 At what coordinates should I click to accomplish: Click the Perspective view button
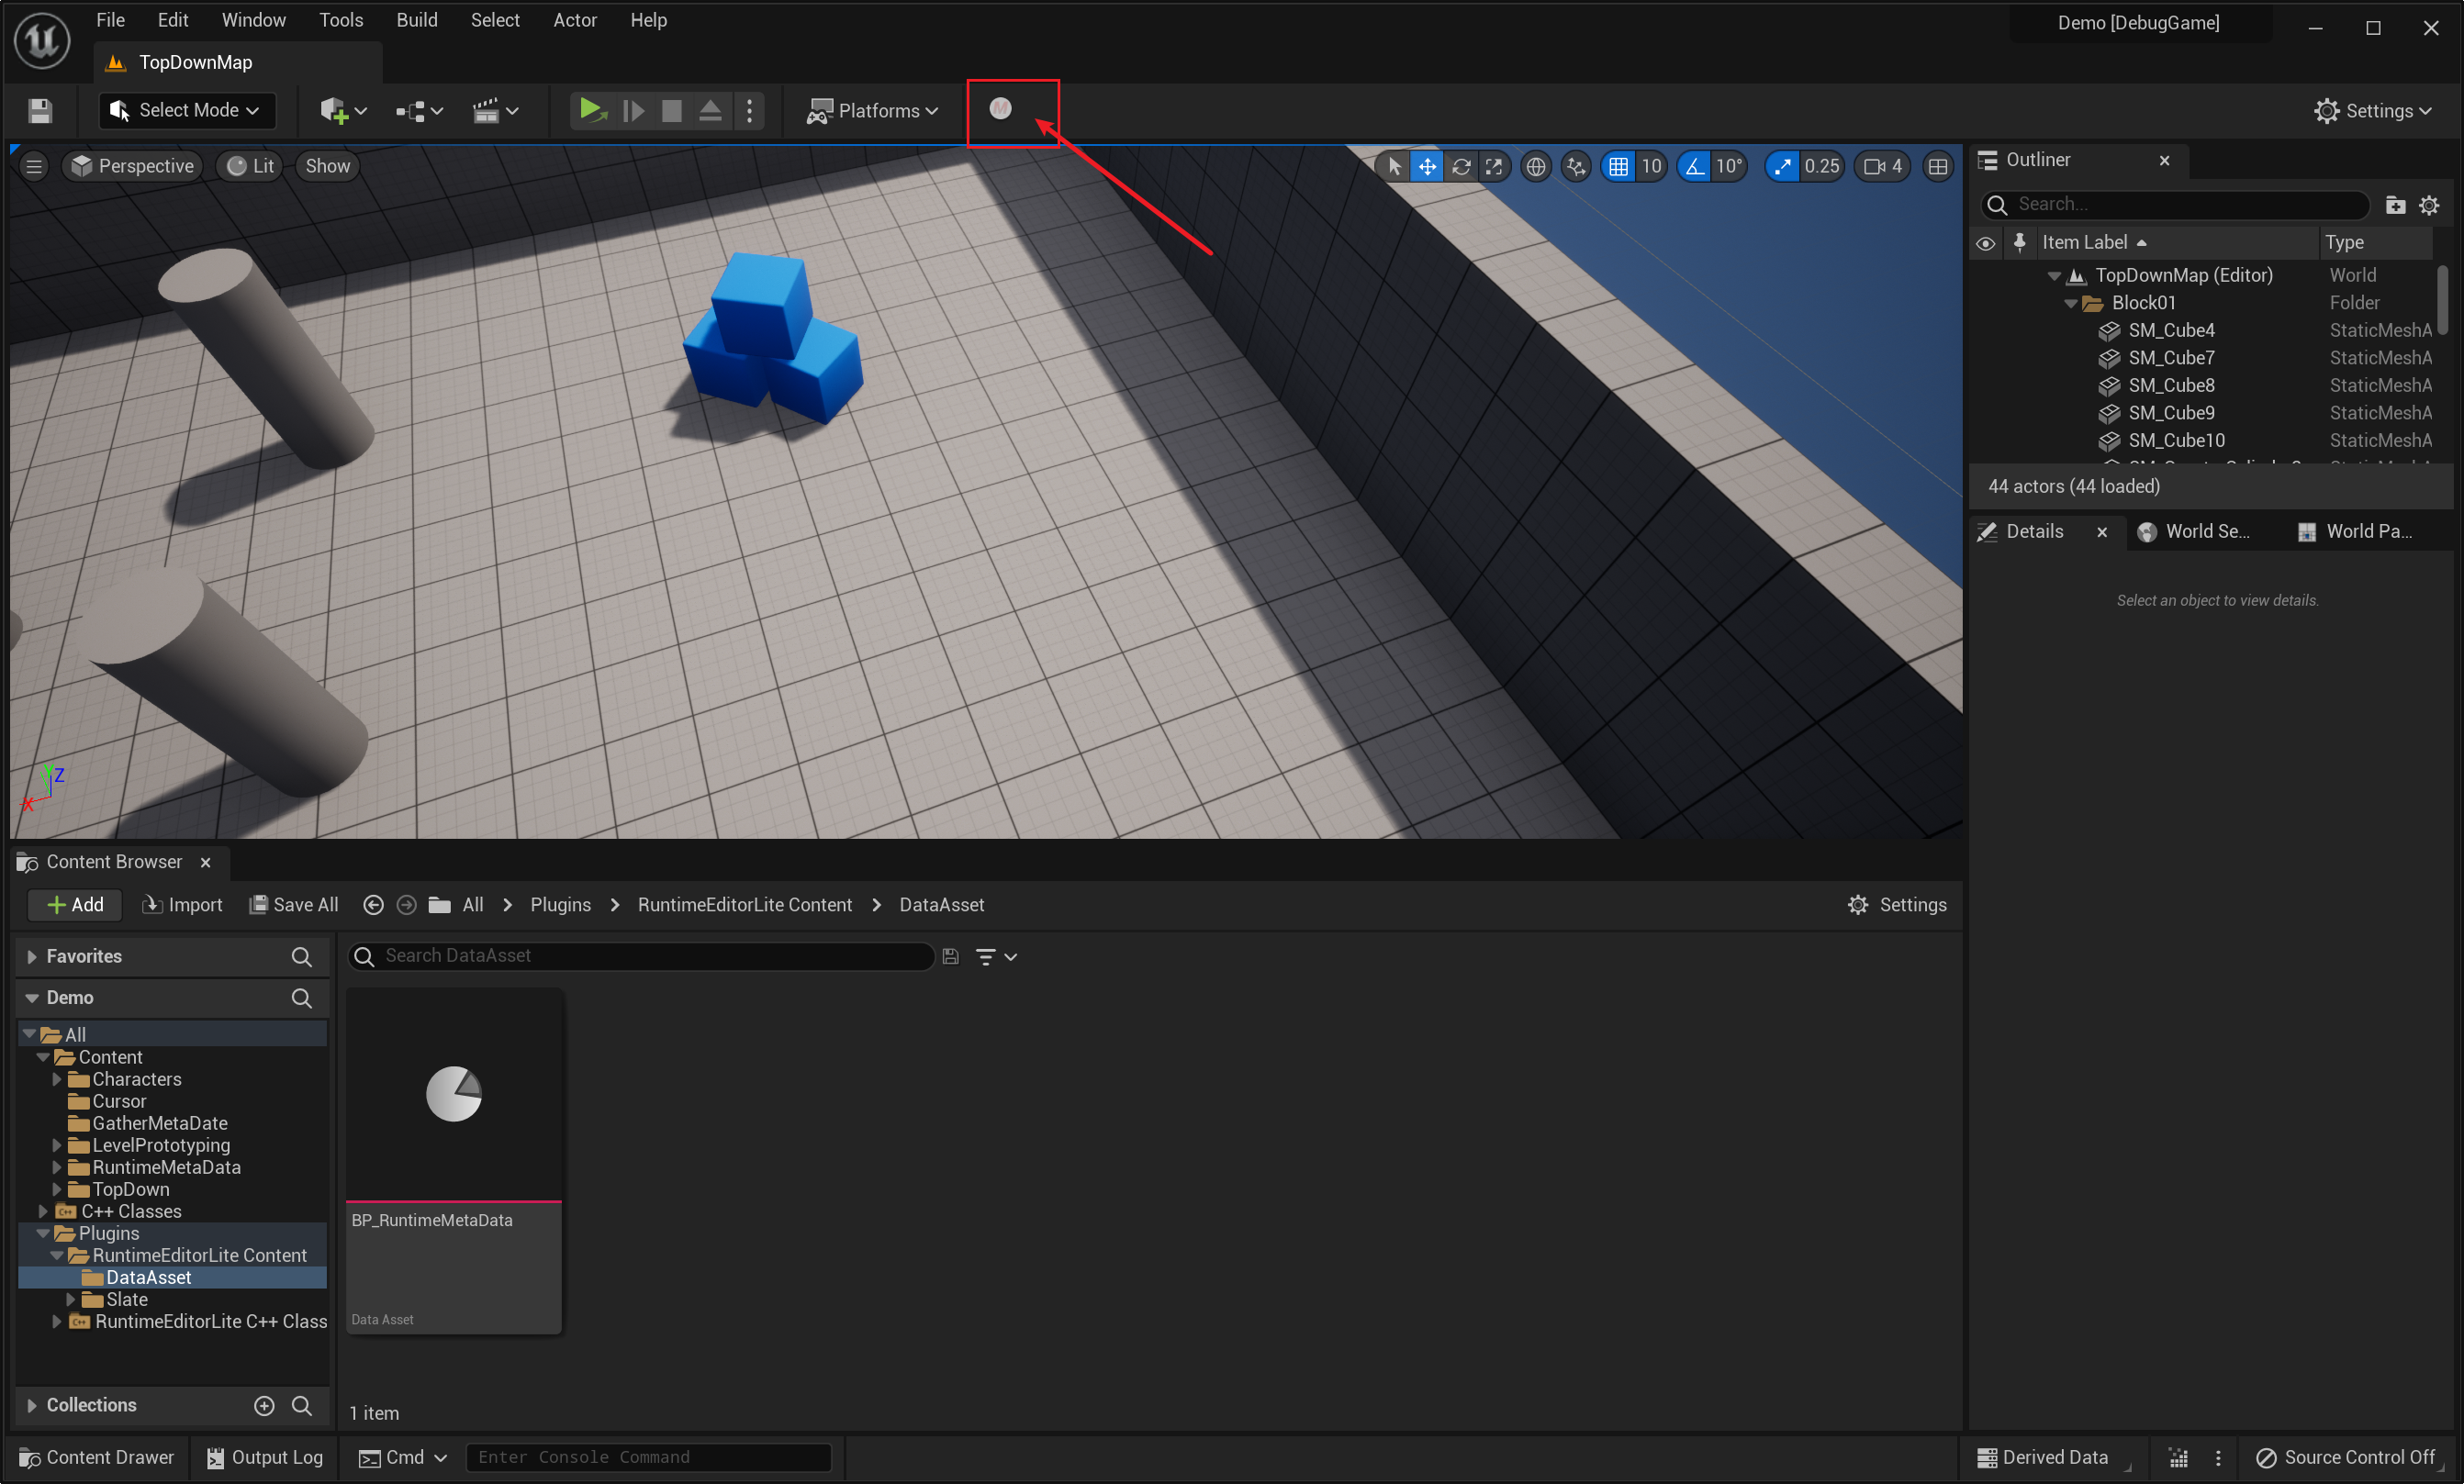[134, 166]
